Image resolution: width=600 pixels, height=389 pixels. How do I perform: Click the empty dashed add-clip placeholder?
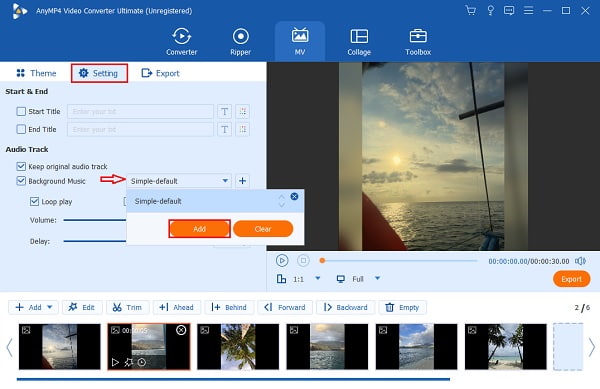(x=568, y=347)
